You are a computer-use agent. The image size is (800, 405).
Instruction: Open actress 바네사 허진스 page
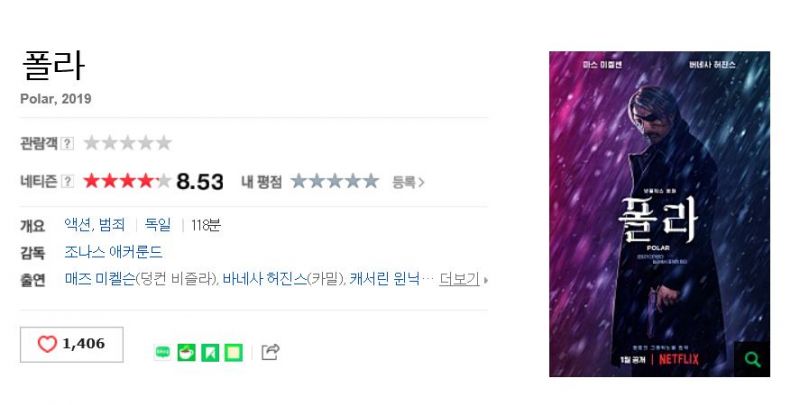pos(265,280)
